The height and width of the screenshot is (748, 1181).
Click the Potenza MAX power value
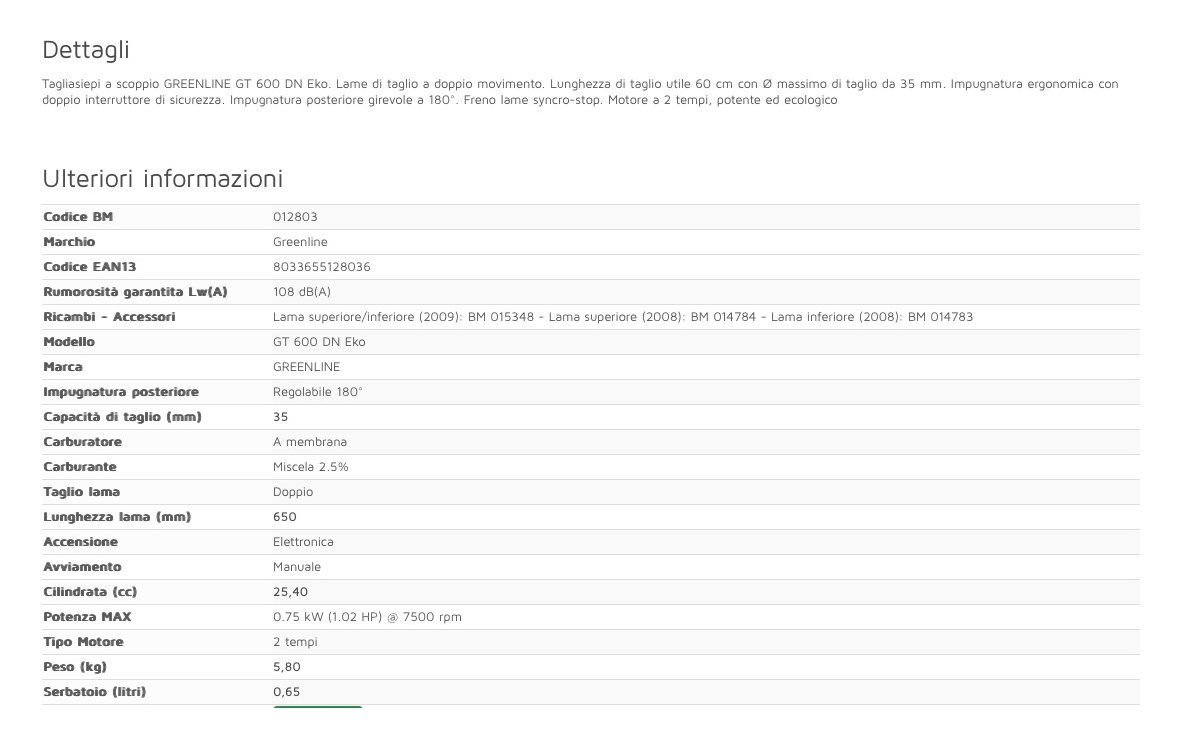click(x=367, y=617)
